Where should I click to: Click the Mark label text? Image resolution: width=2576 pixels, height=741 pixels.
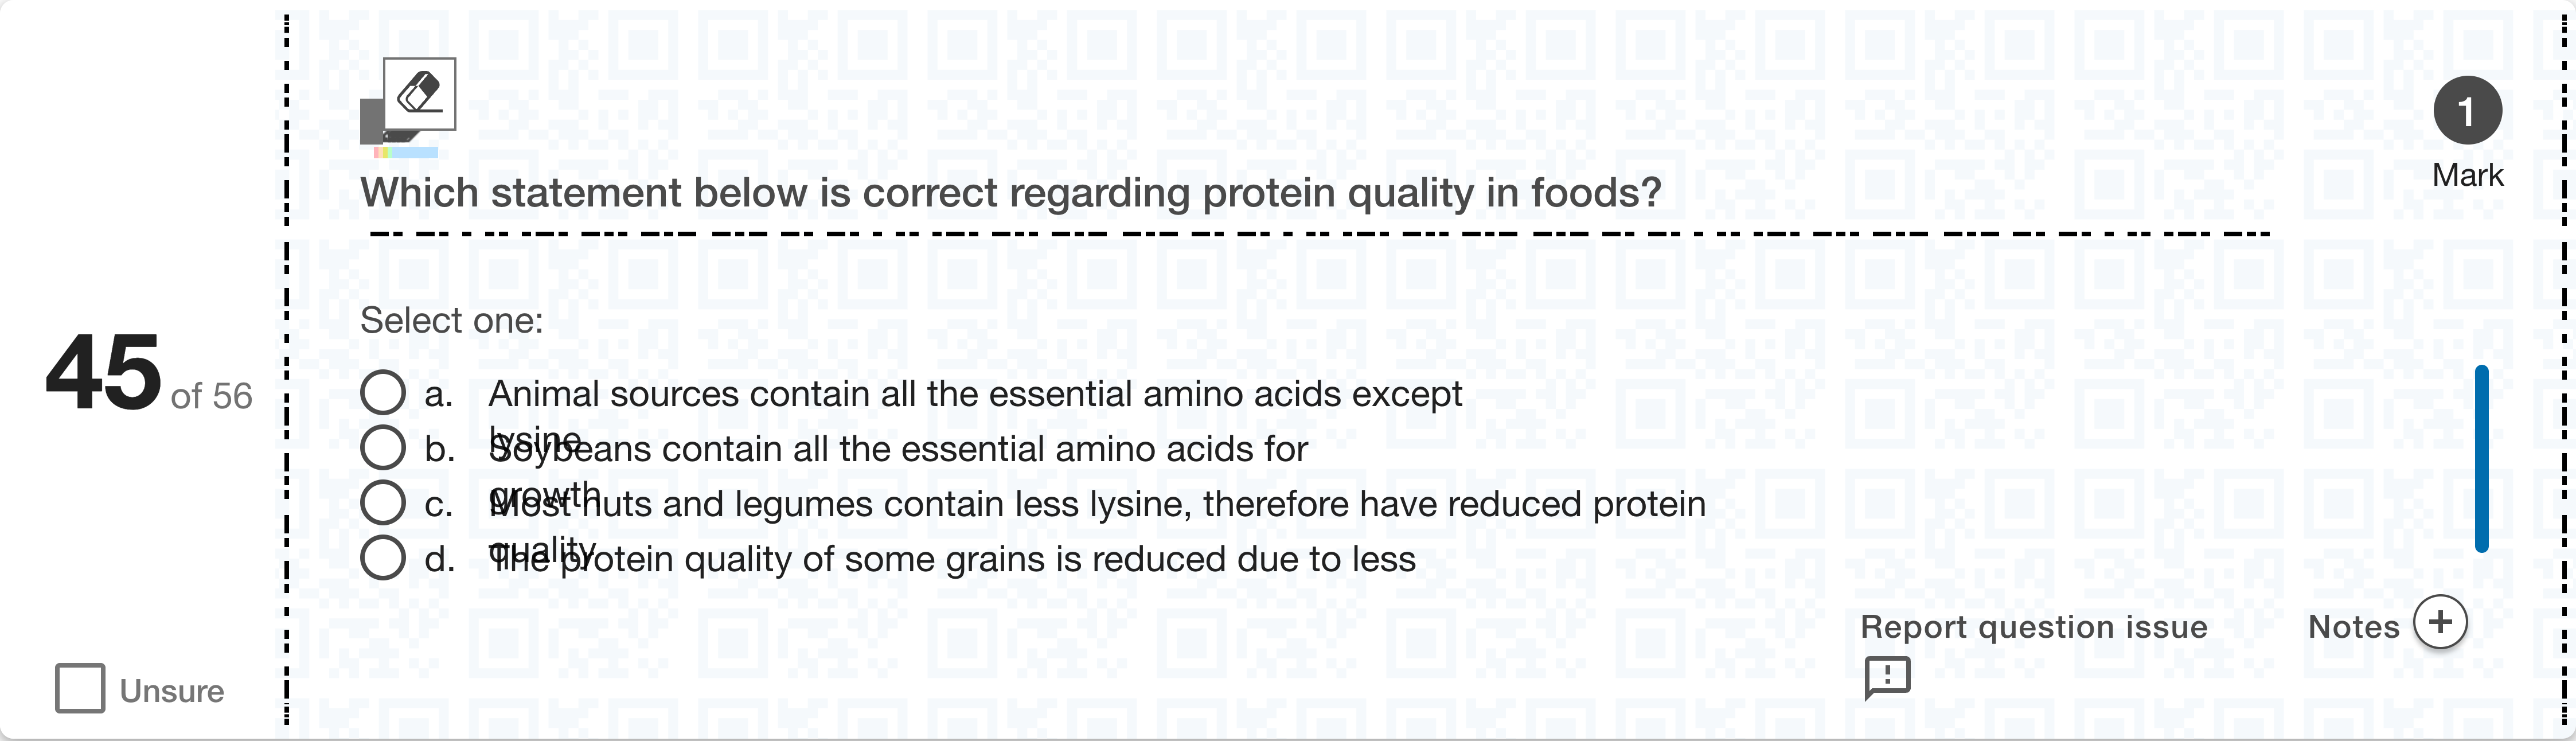pos(2467,175)
